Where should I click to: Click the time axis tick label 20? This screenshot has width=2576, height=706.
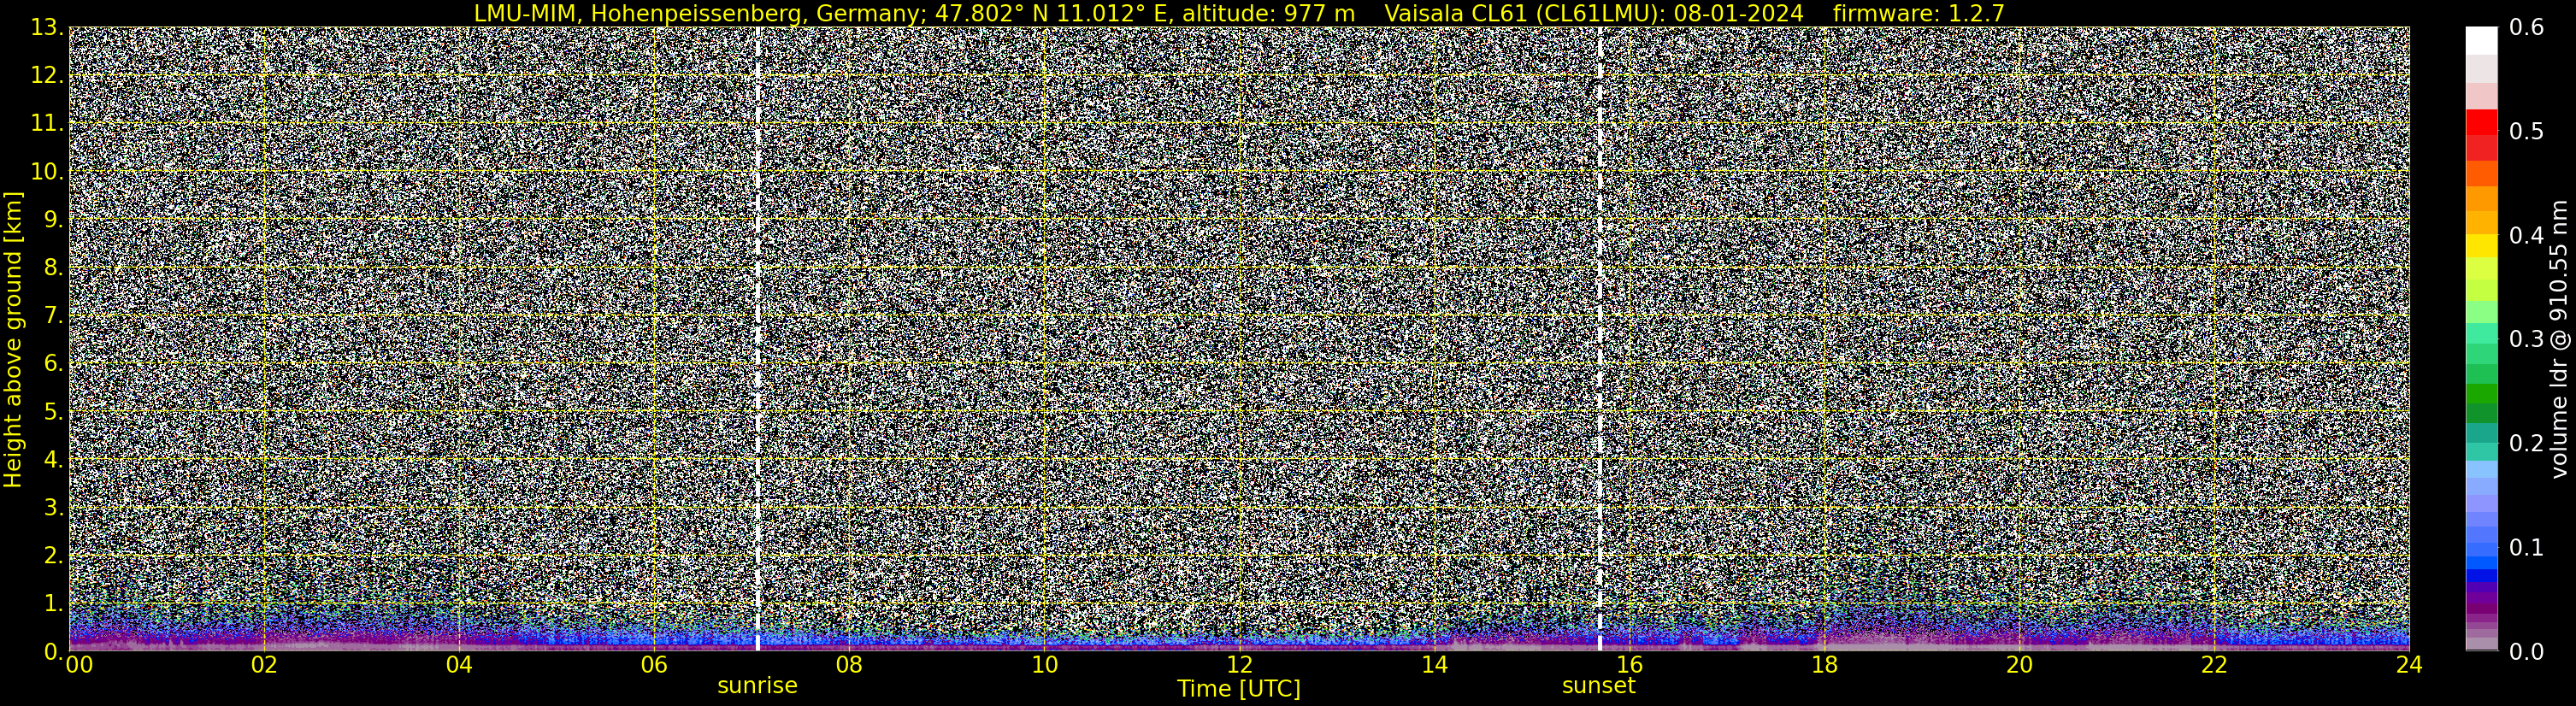2019,666
